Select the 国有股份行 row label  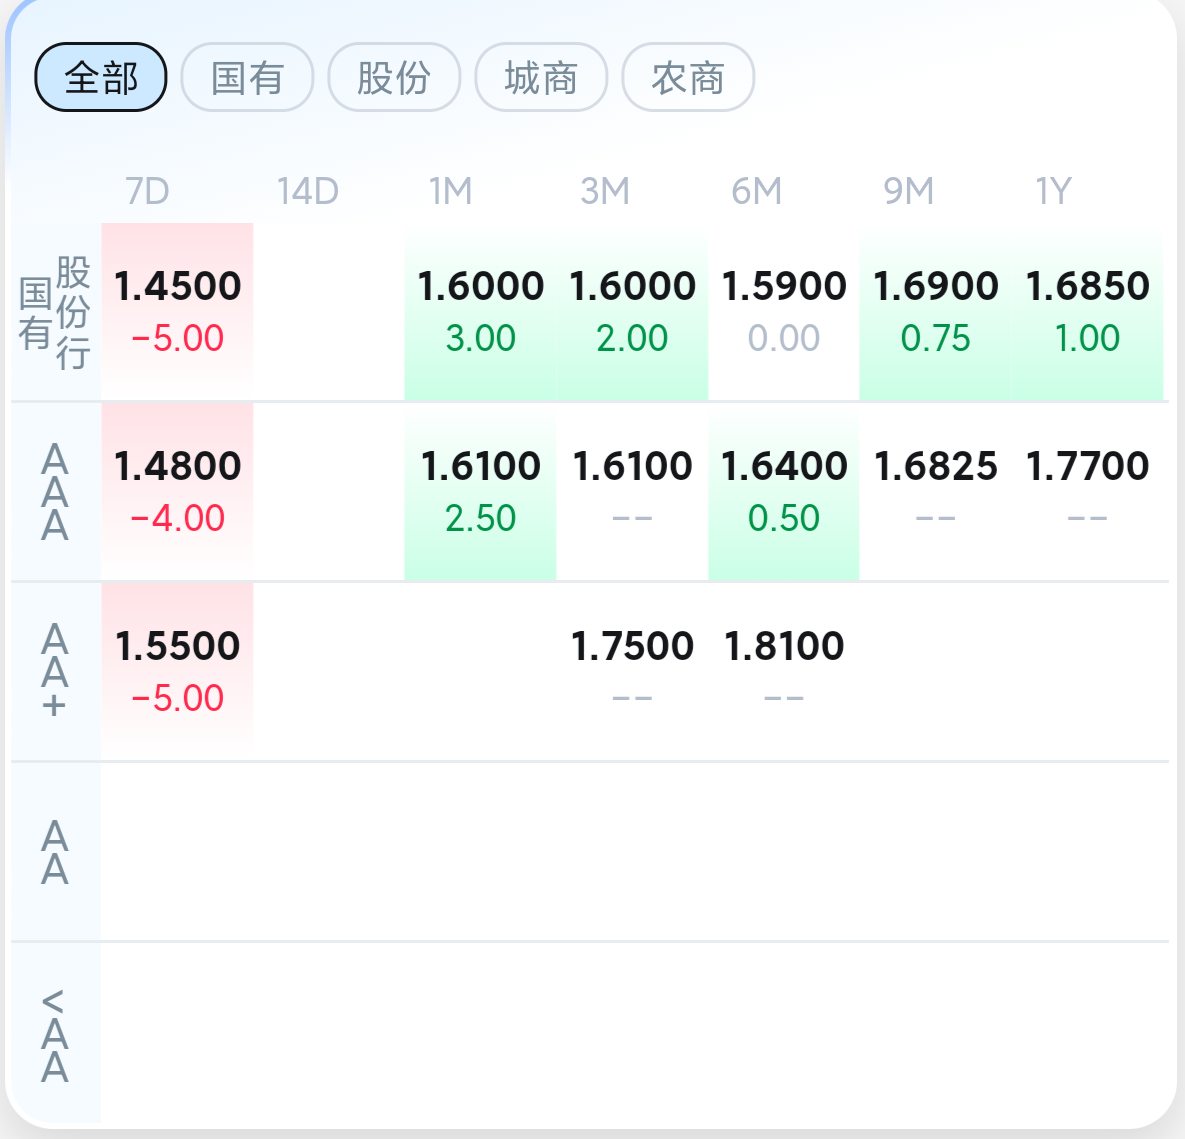[55, 312]
